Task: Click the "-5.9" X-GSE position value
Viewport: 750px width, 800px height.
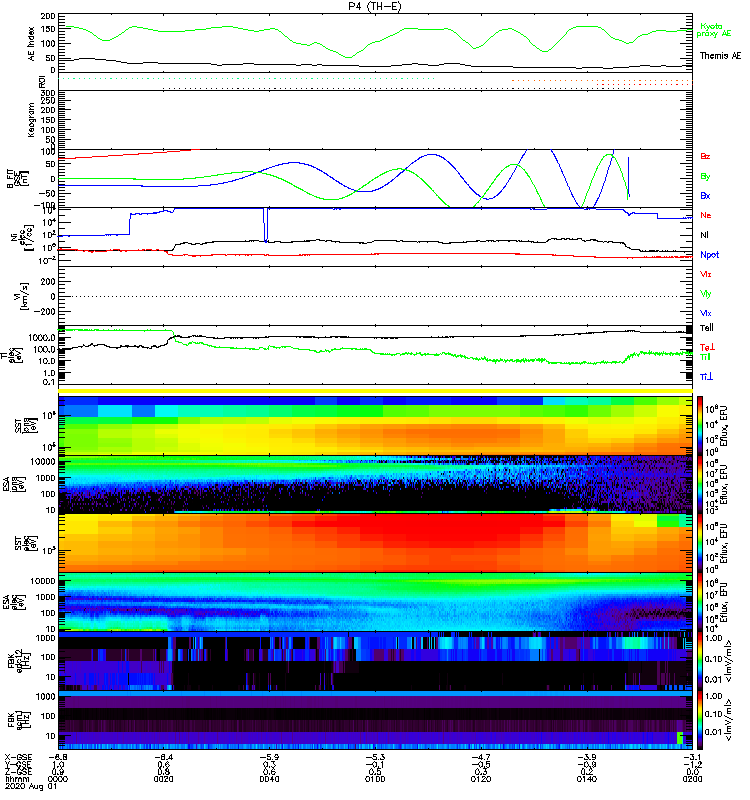Action: [x=269, y=757]
